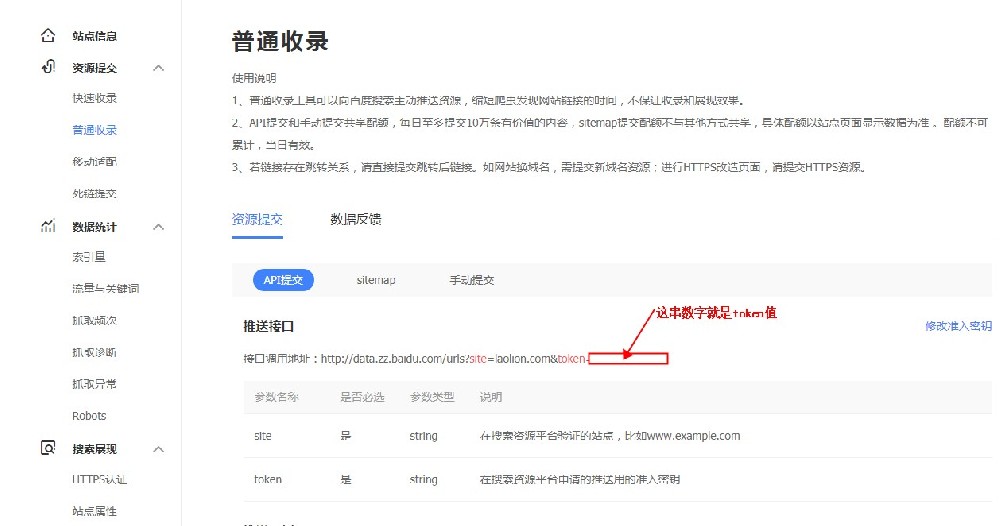Switch to the 资源提交 tab
This screenshot has height=526, width=1000.
coord(257,219)
